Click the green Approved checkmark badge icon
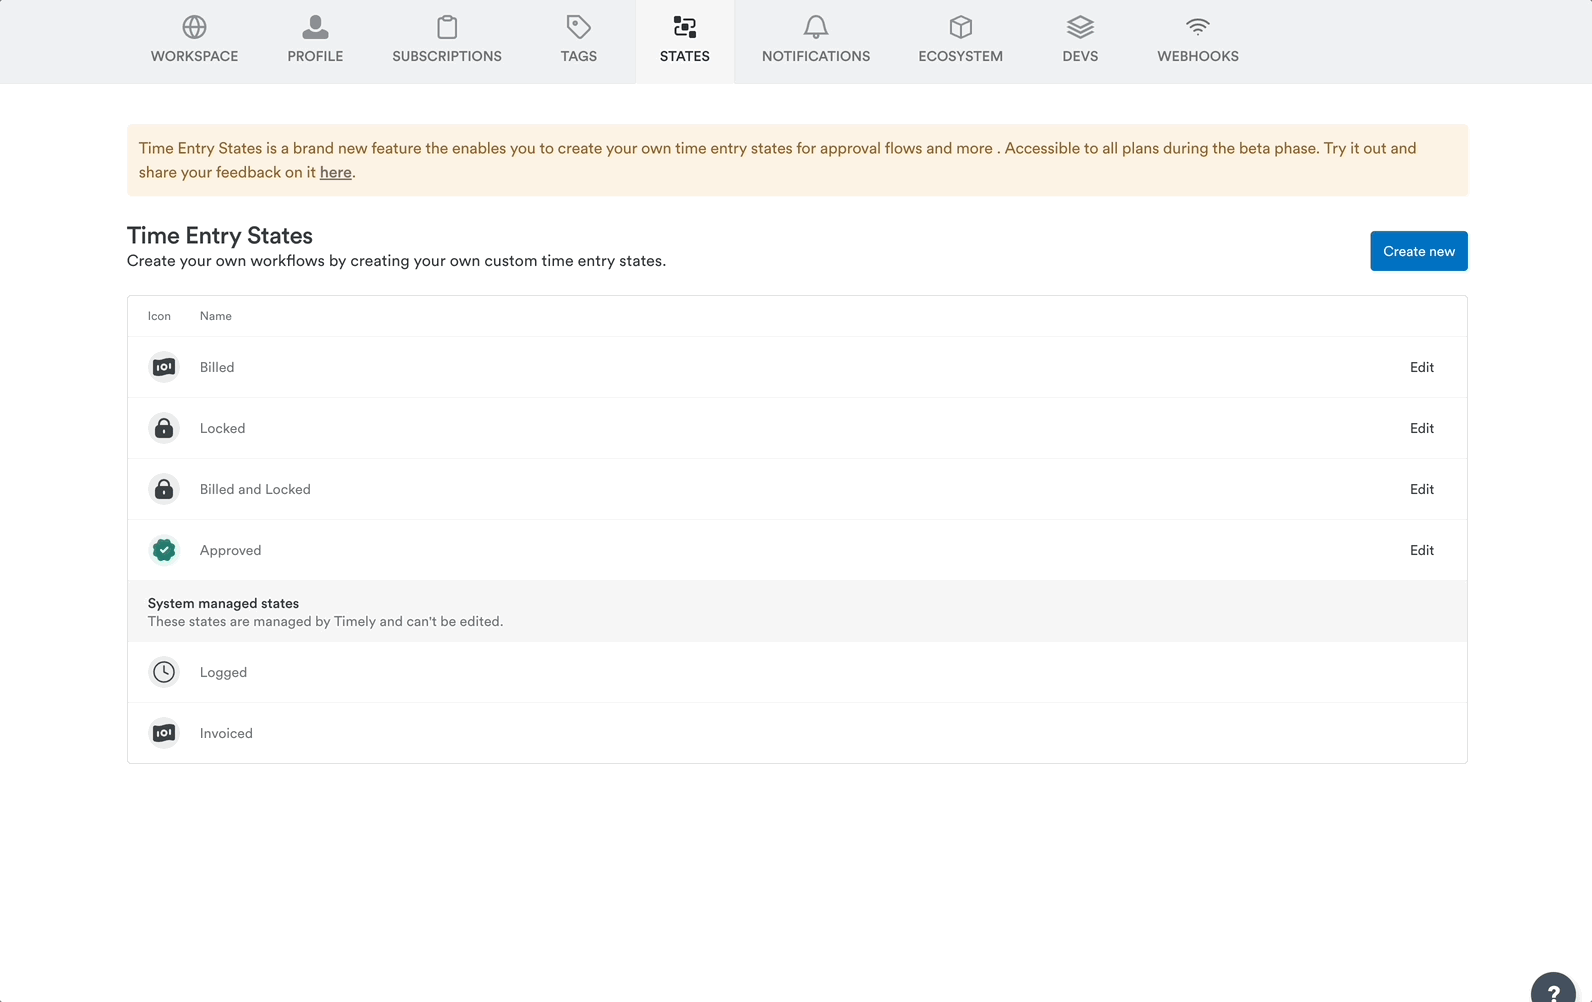The width and height of the screenshot is (1592, 1002). pos(164,550)
